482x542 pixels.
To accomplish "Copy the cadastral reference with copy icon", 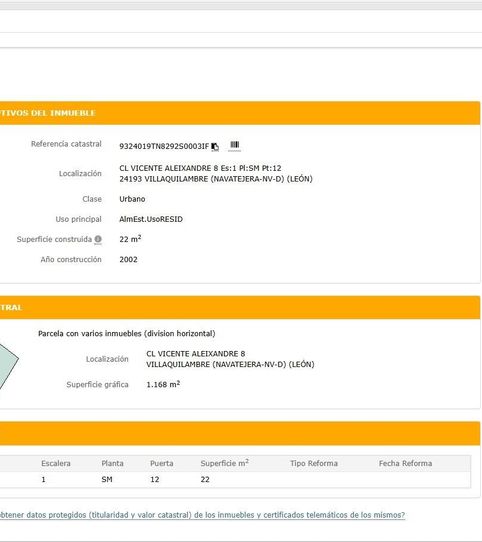I will tap(215, 147).
